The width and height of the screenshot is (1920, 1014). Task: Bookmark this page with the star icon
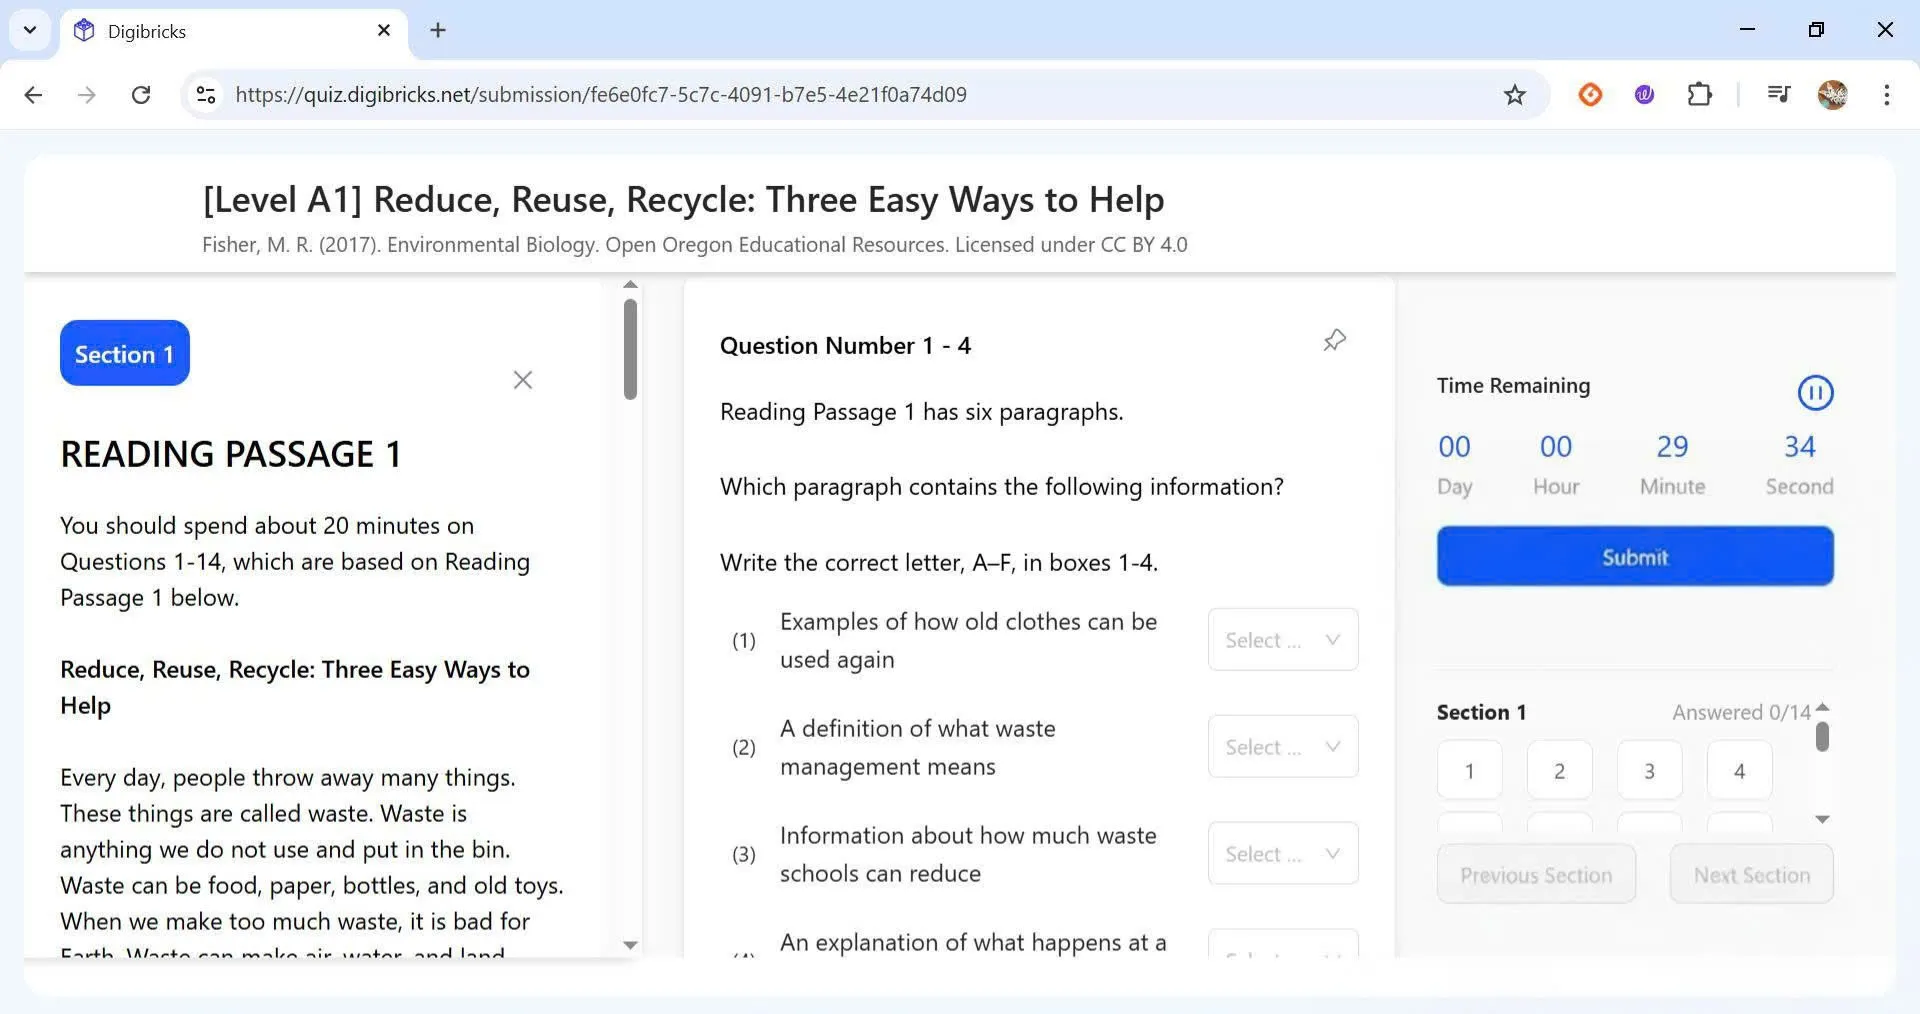pos(1514,95)
